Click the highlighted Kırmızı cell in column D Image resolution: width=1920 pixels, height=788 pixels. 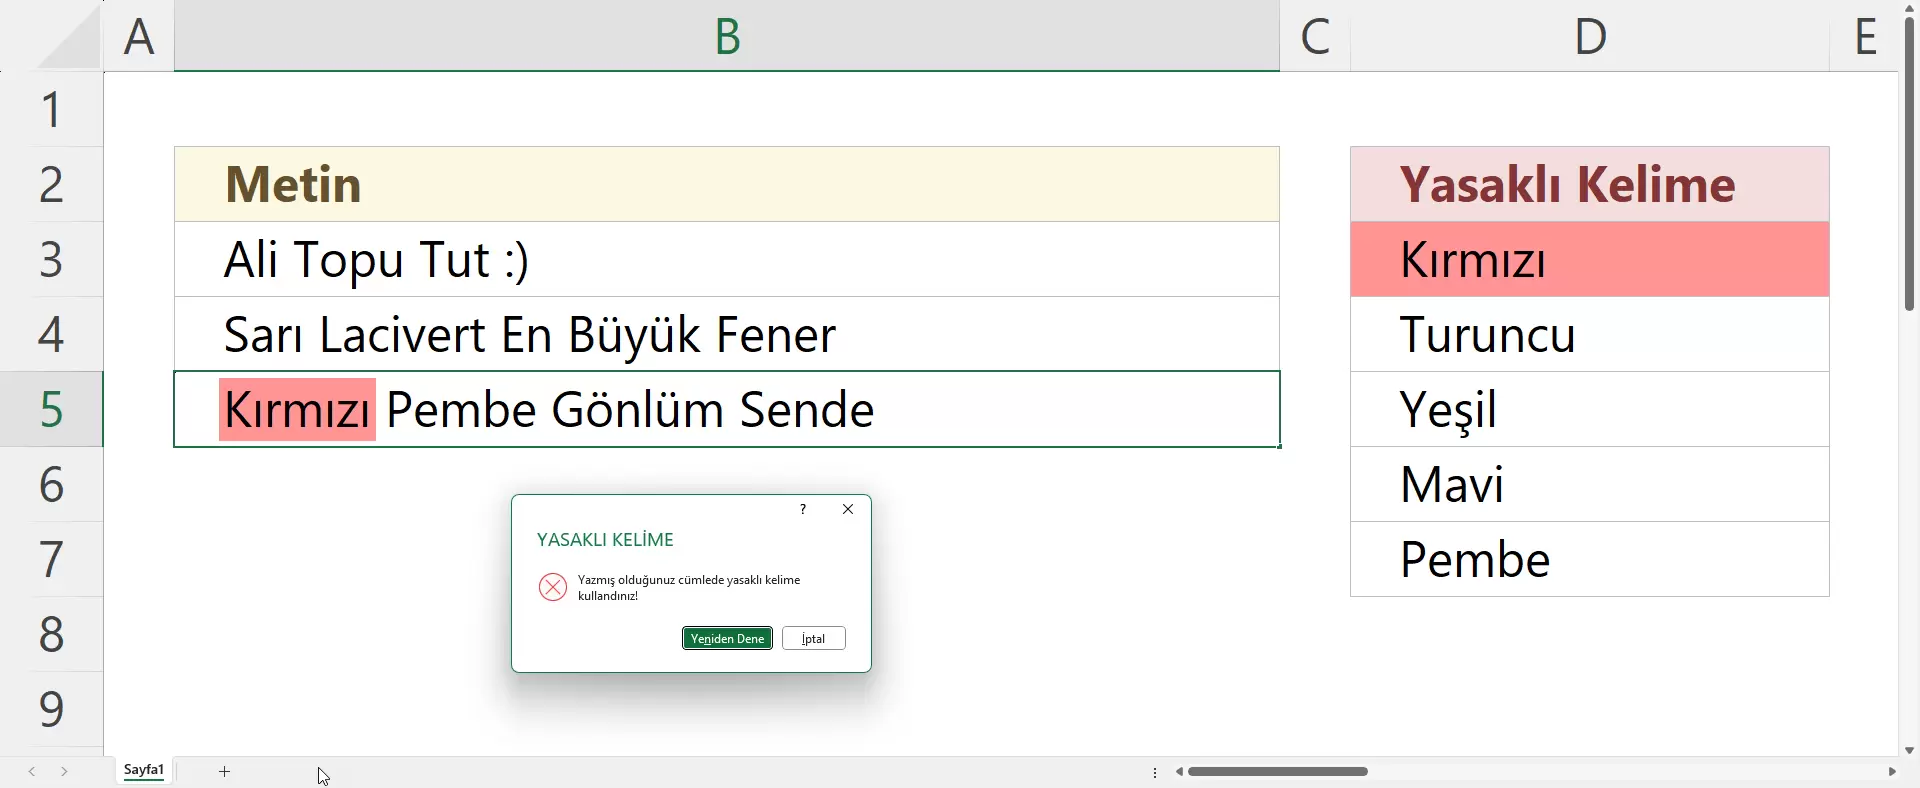[1590, 259]
